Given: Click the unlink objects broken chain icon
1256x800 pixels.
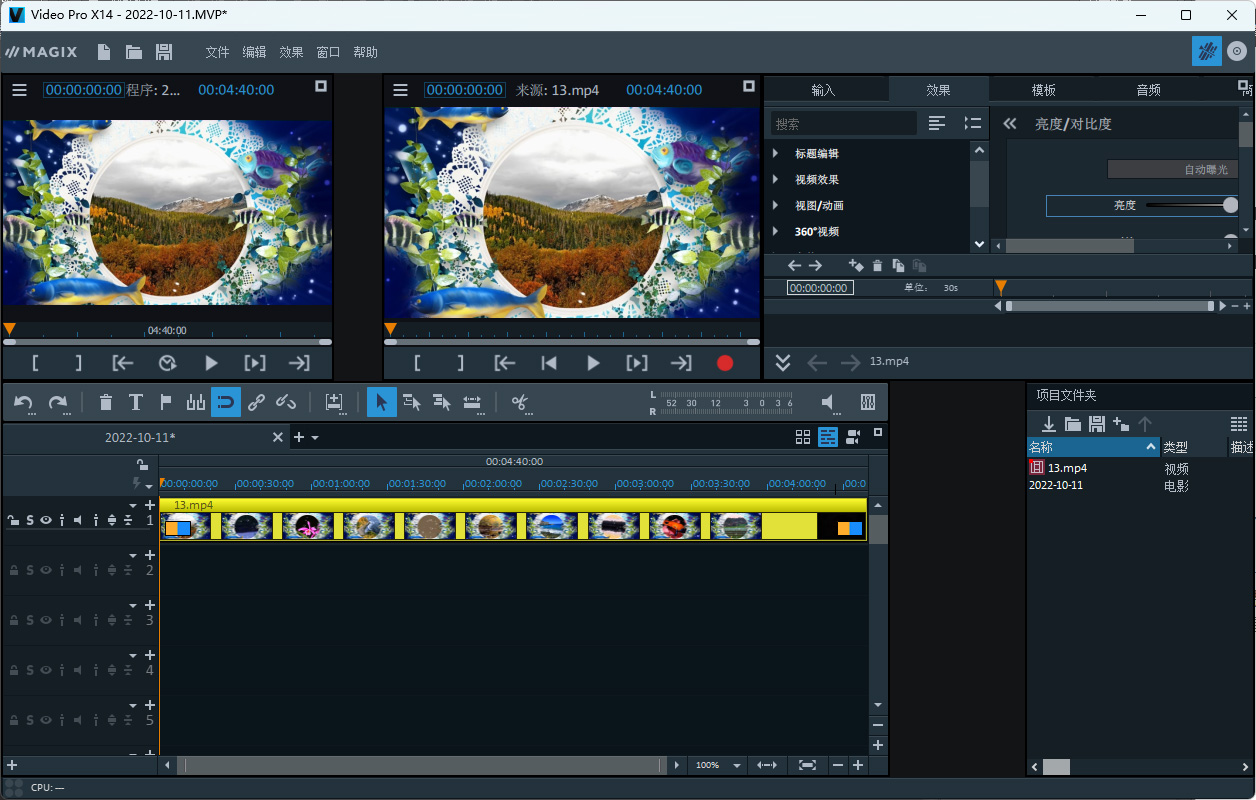Looking at the screenshot, I should point(286,402).
